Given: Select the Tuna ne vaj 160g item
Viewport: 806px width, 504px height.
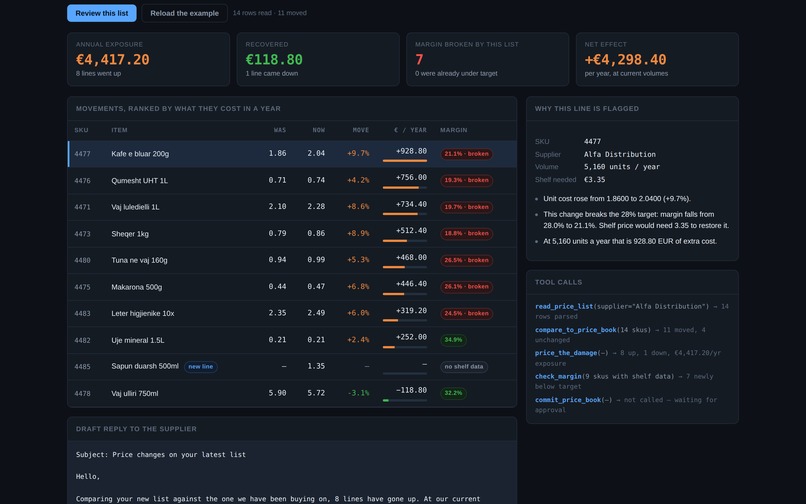Looking at the screenshot, I should (x=139, y=260).
